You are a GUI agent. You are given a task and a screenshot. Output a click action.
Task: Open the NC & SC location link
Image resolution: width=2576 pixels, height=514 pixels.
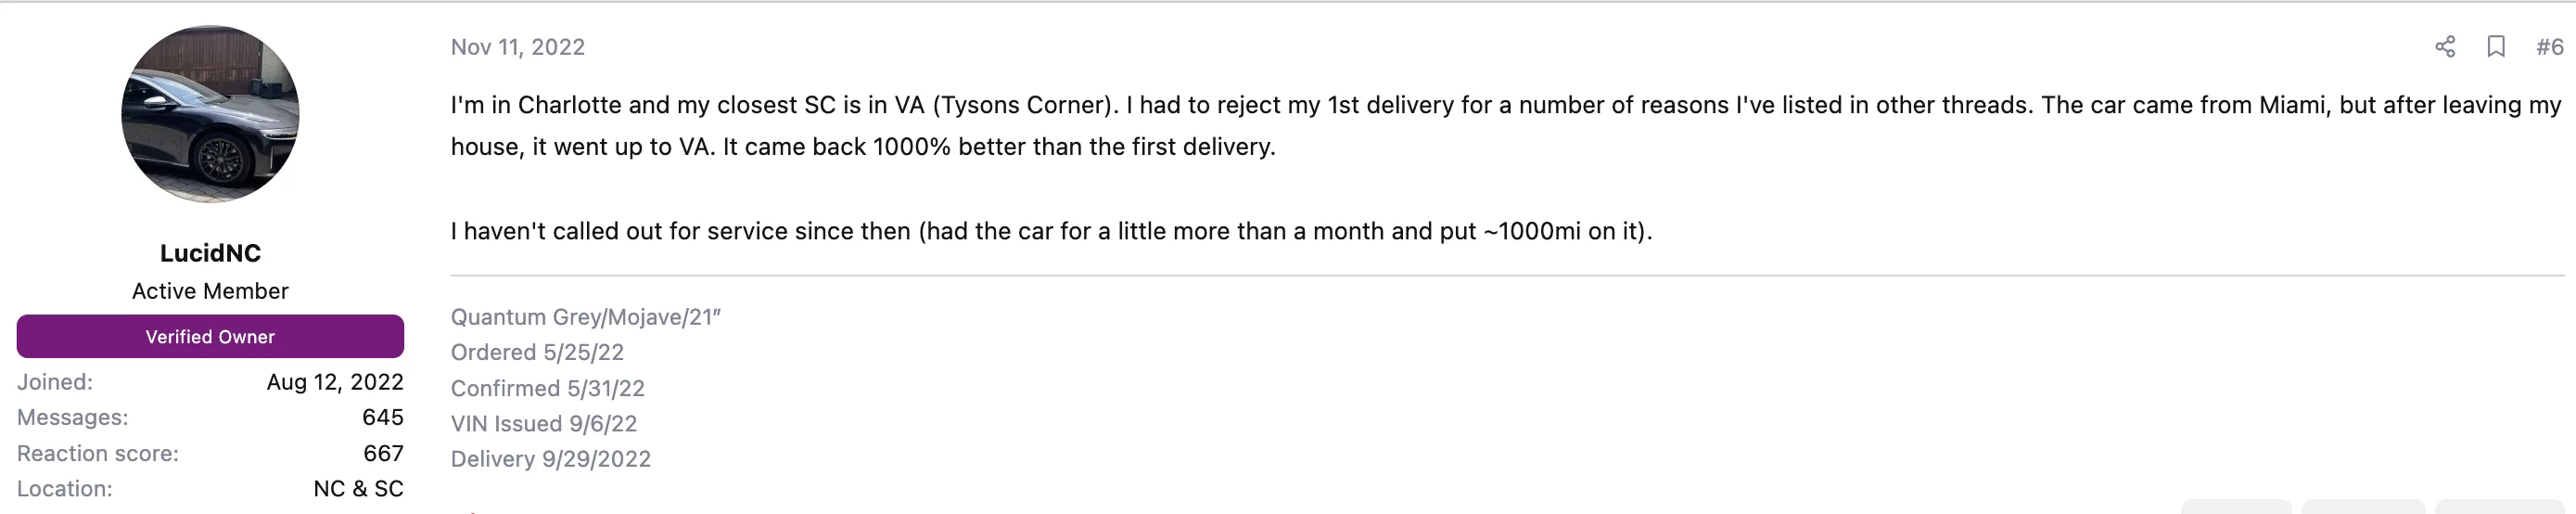tap(358, 489)
